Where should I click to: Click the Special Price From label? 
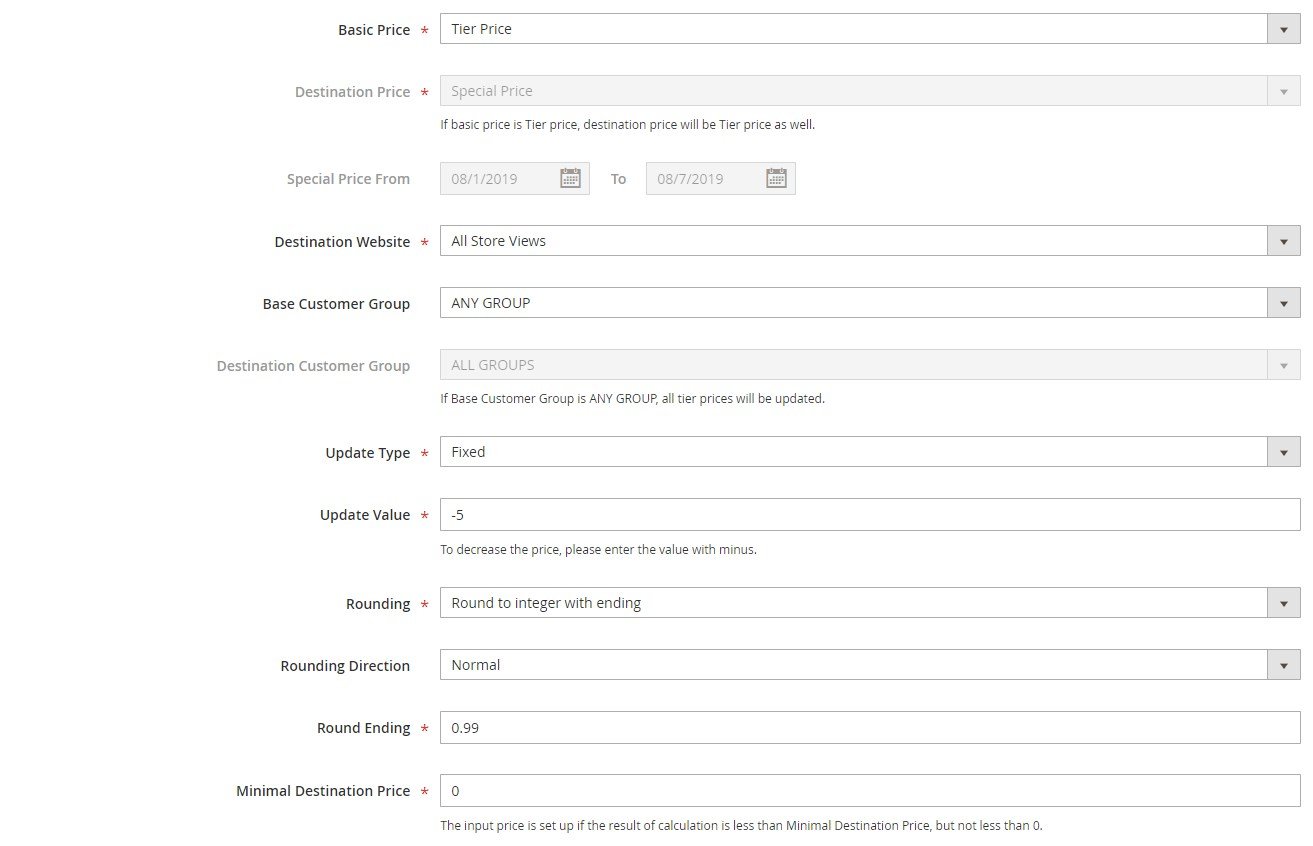pyautogui.click(x=348, y=179)
